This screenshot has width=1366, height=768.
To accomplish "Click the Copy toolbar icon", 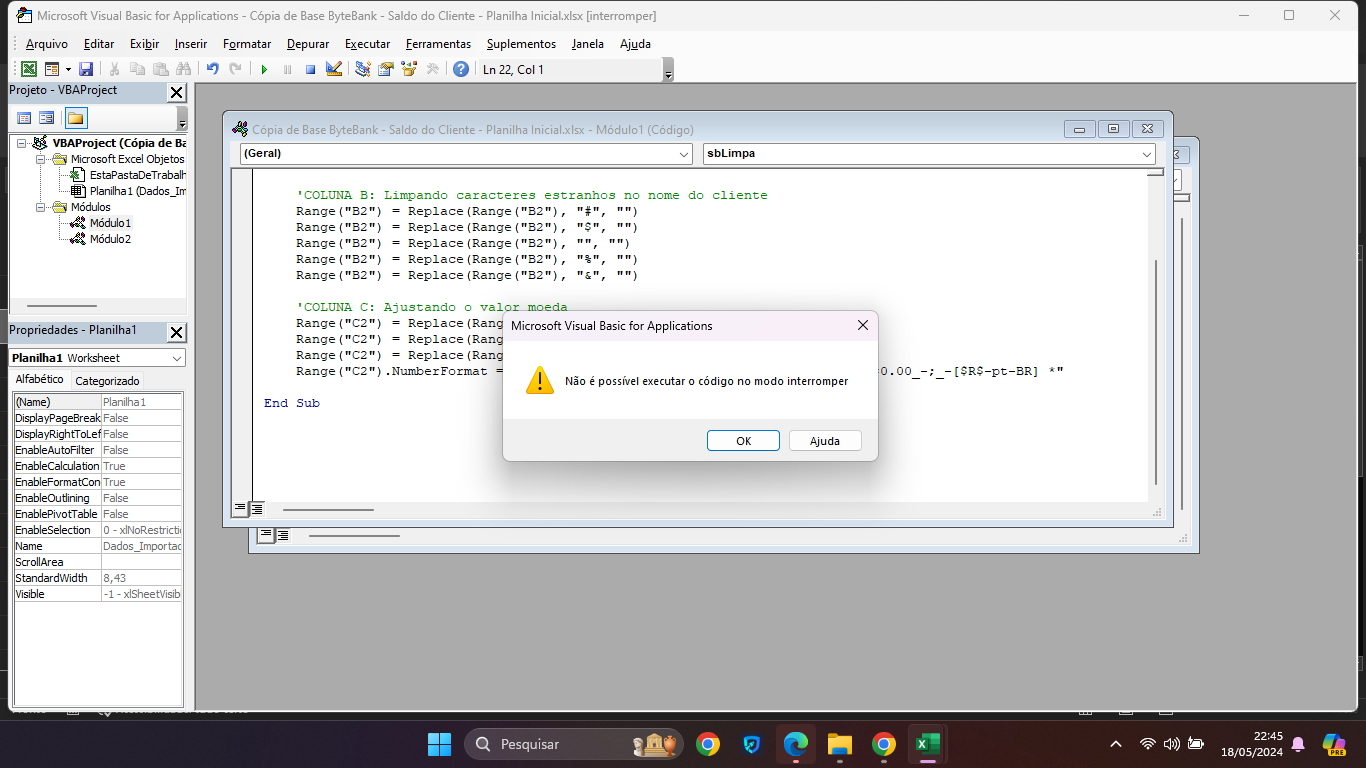I will 137,69.
